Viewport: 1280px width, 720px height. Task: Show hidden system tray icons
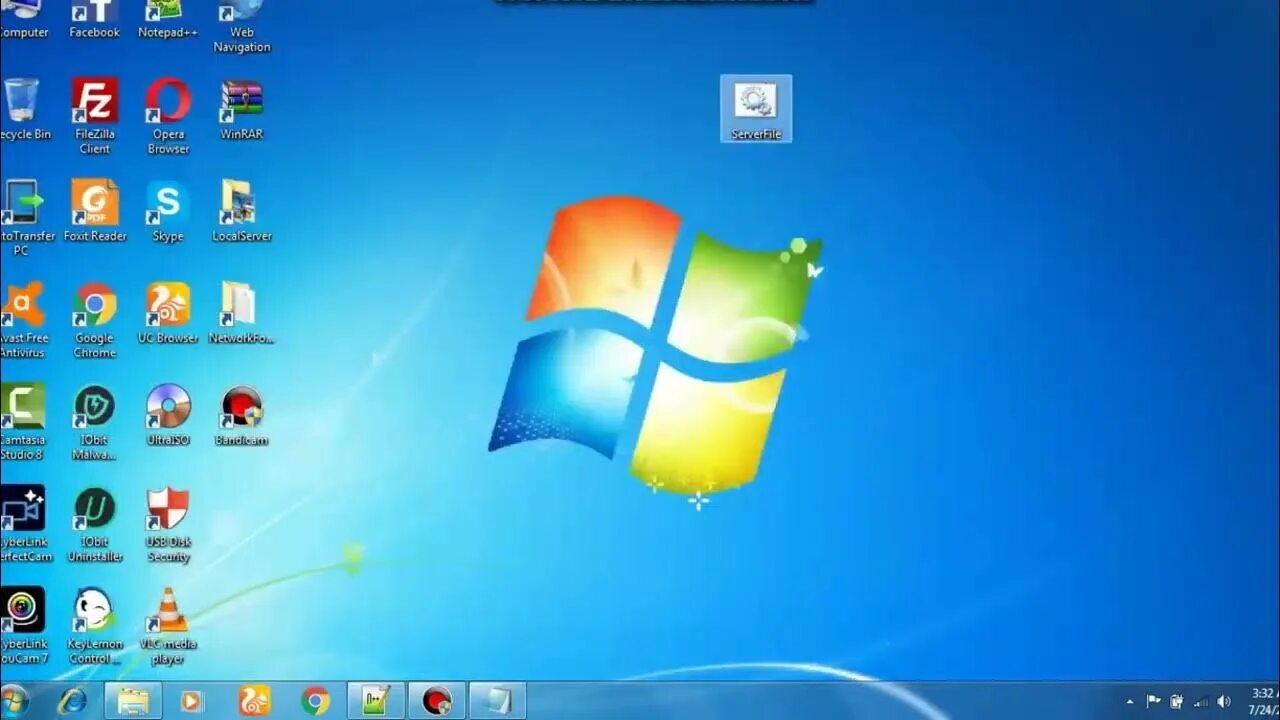coord(1130,702)
